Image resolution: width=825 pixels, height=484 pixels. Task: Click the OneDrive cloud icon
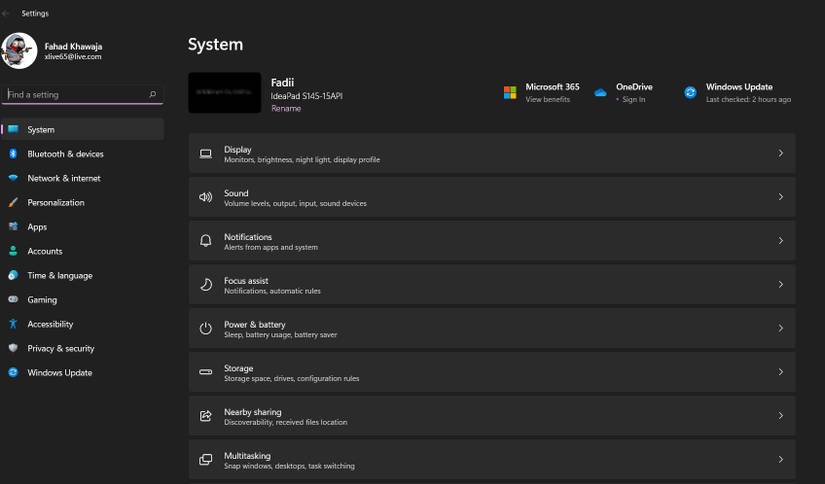point(600,92)
